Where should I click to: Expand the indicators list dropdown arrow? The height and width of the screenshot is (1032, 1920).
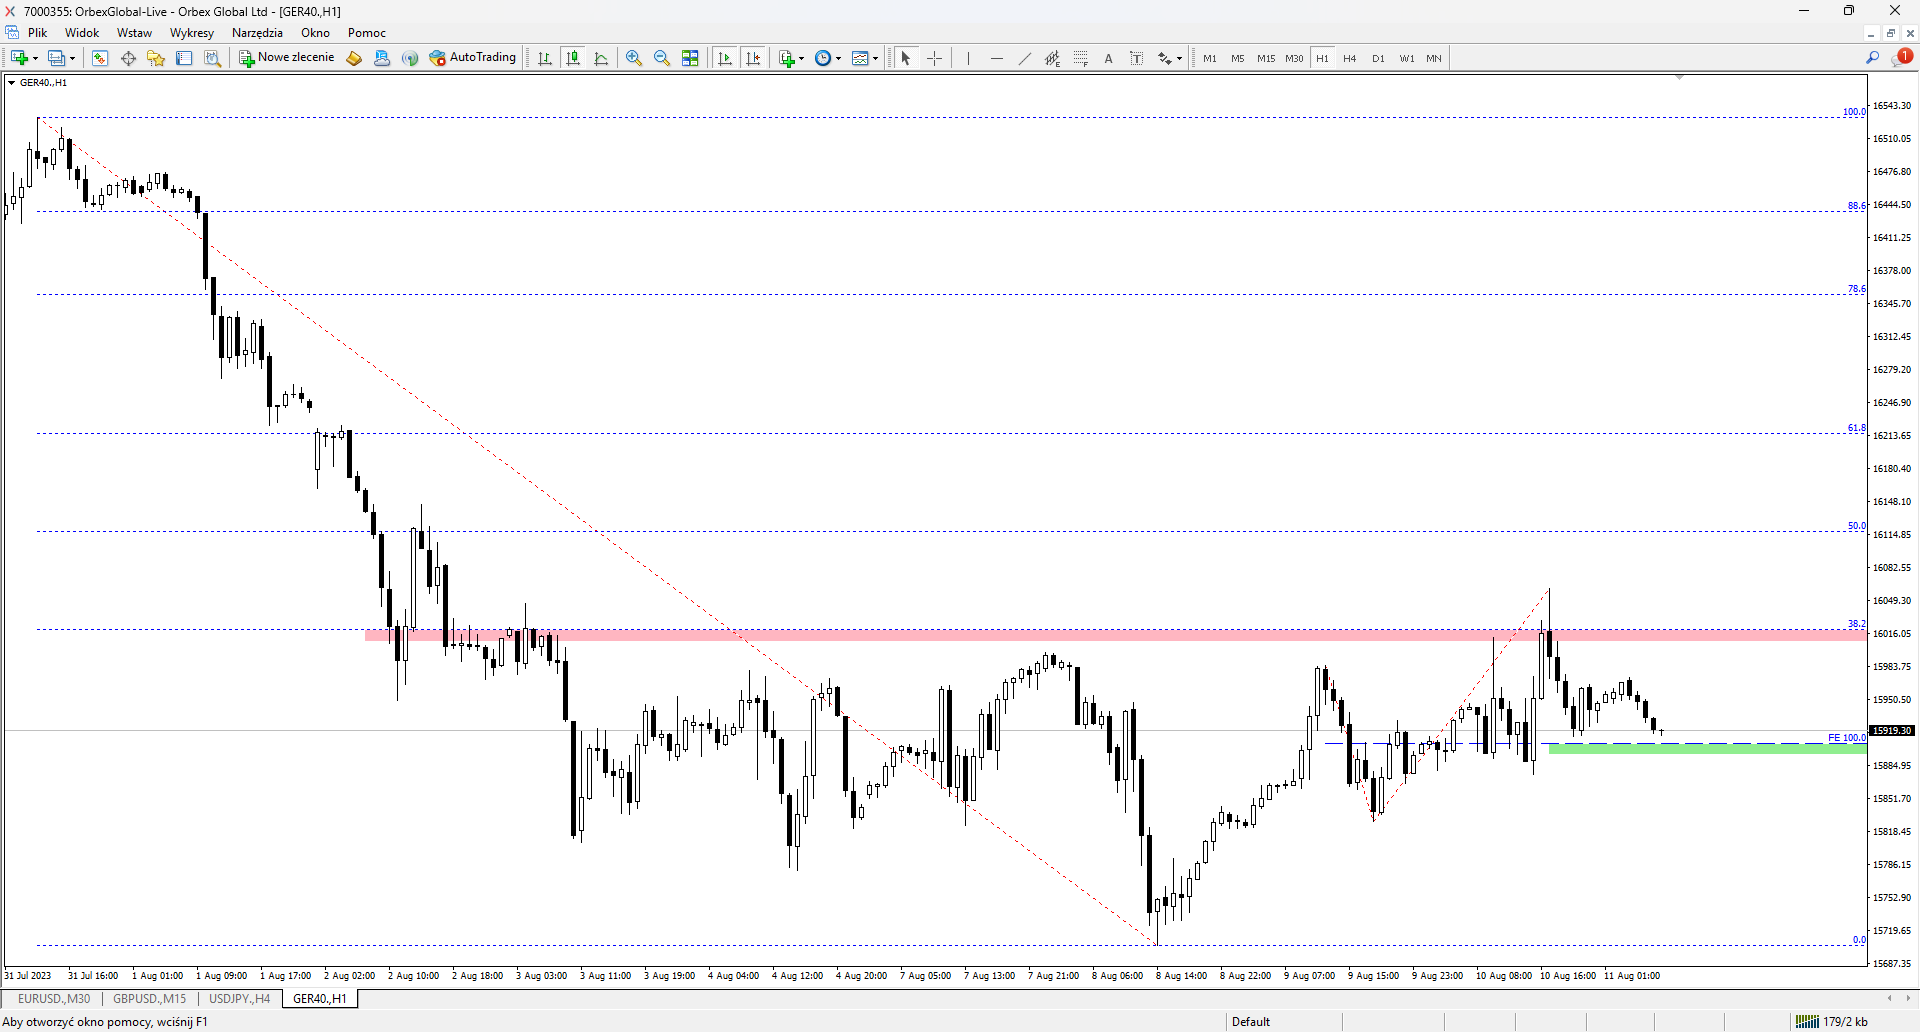point(801,58)
